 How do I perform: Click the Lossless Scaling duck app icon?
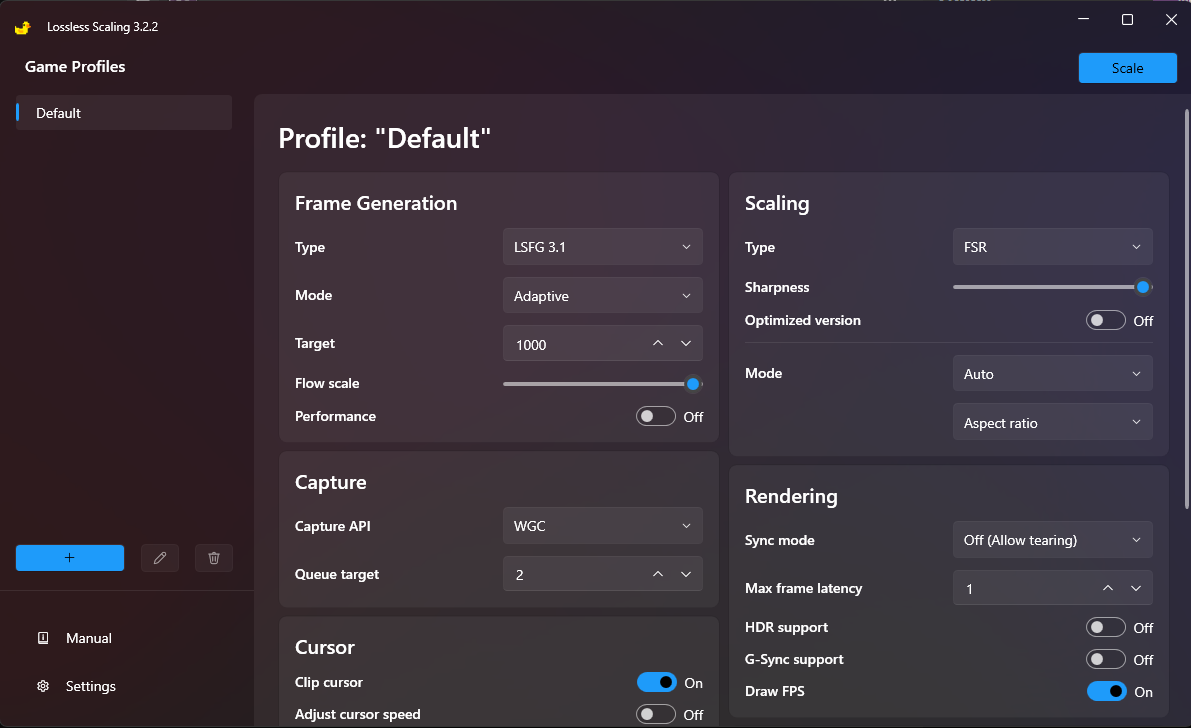pyautogui.click(x=23, y=27)
